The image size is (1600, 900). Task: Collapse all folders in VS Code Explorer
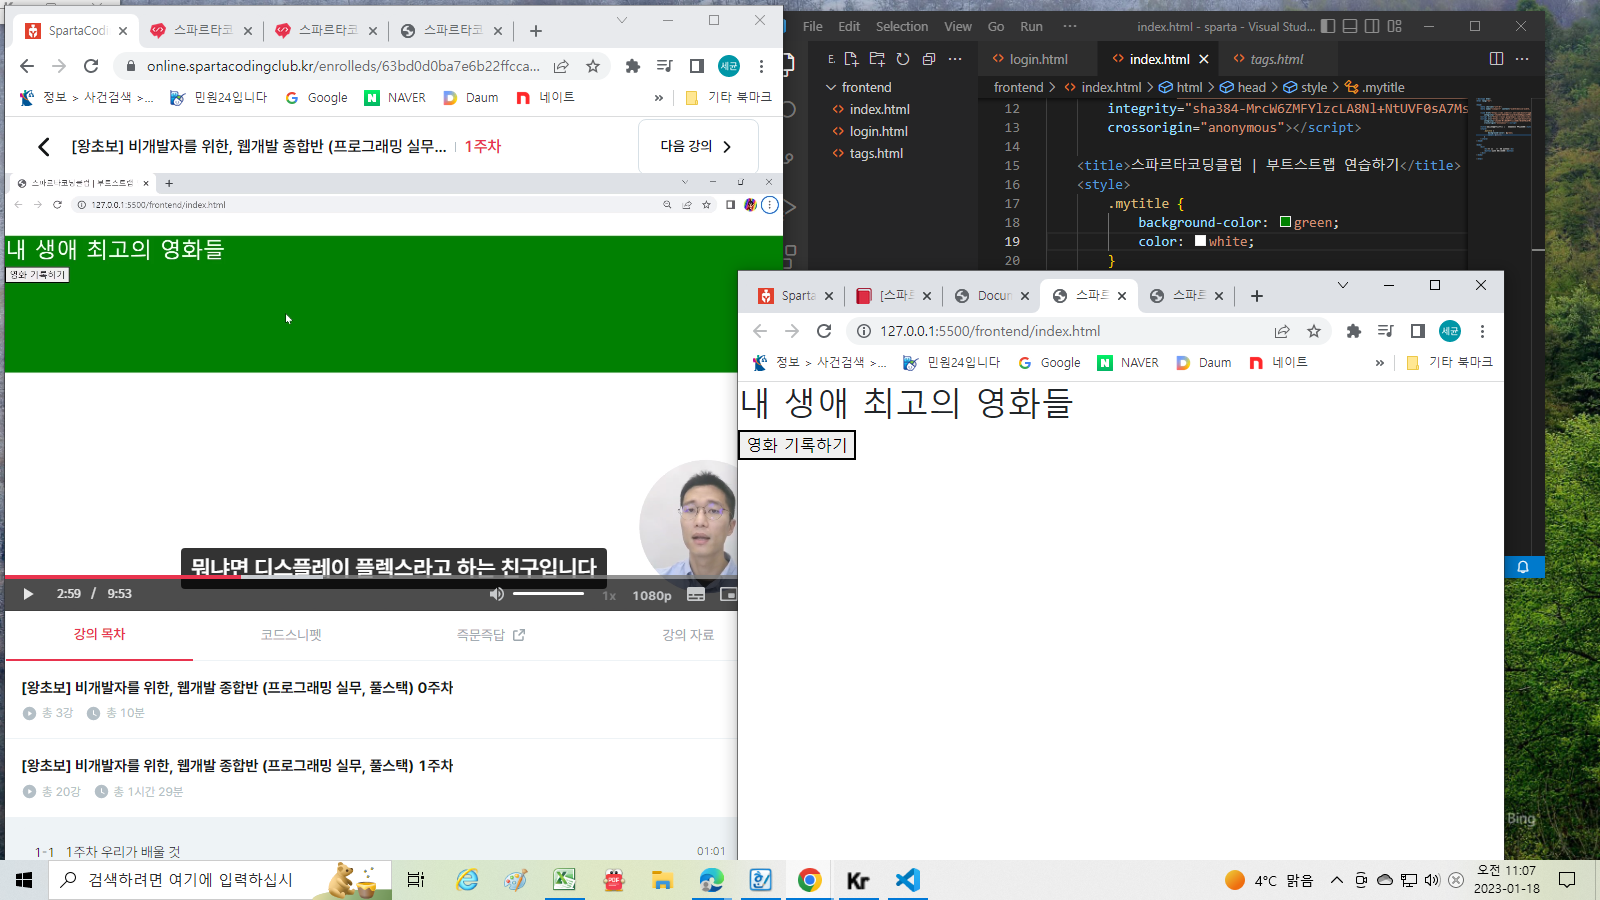(x=929, y=59)
